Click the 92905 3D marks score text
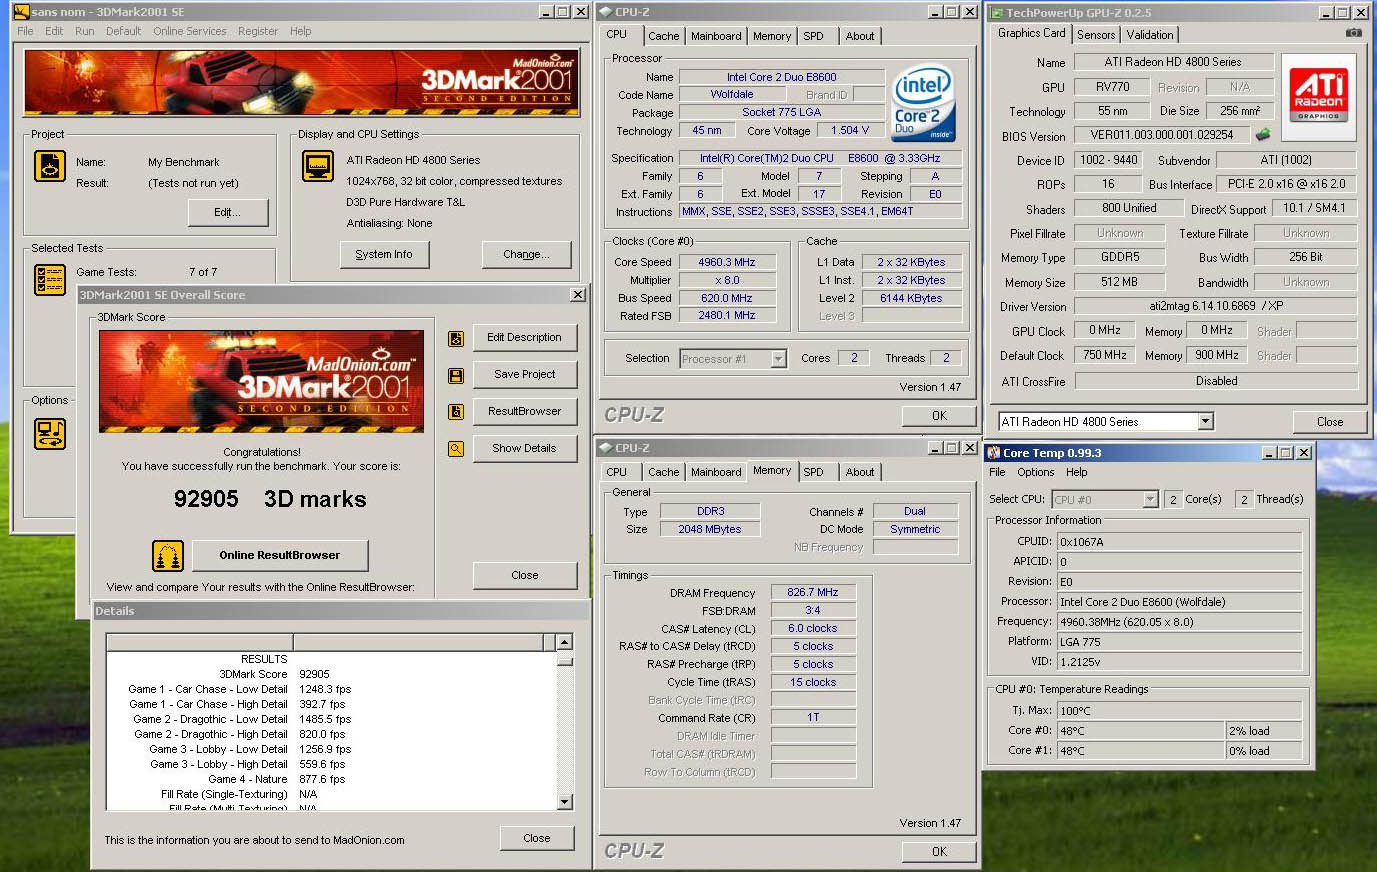The width and height of the screenshot is (1377, 872). pos(270,499)
